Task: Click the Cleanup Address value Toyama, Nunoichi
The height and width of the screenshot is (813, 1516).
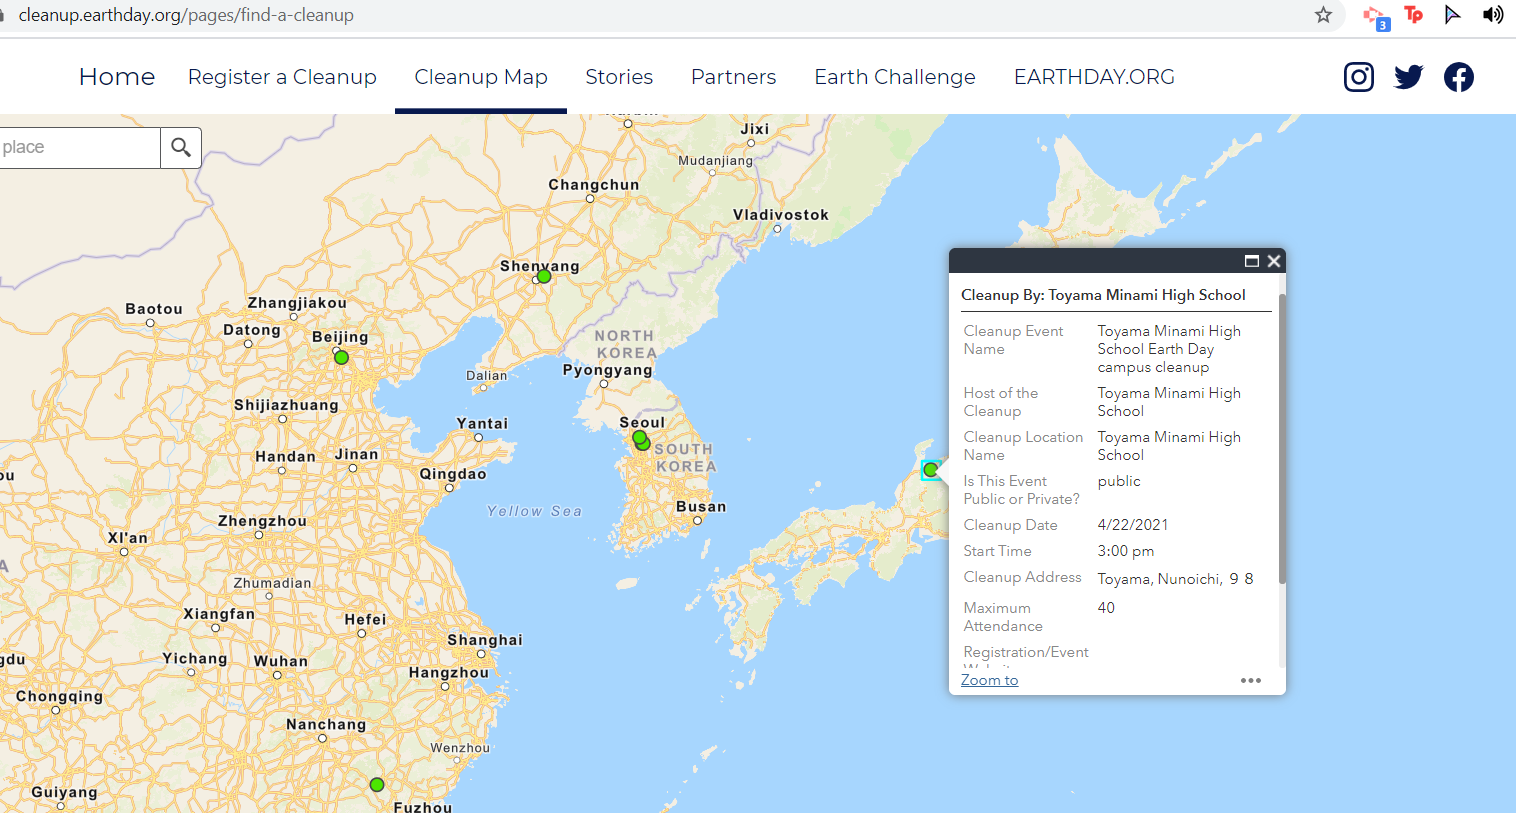Action: (x=1175, y=579)
